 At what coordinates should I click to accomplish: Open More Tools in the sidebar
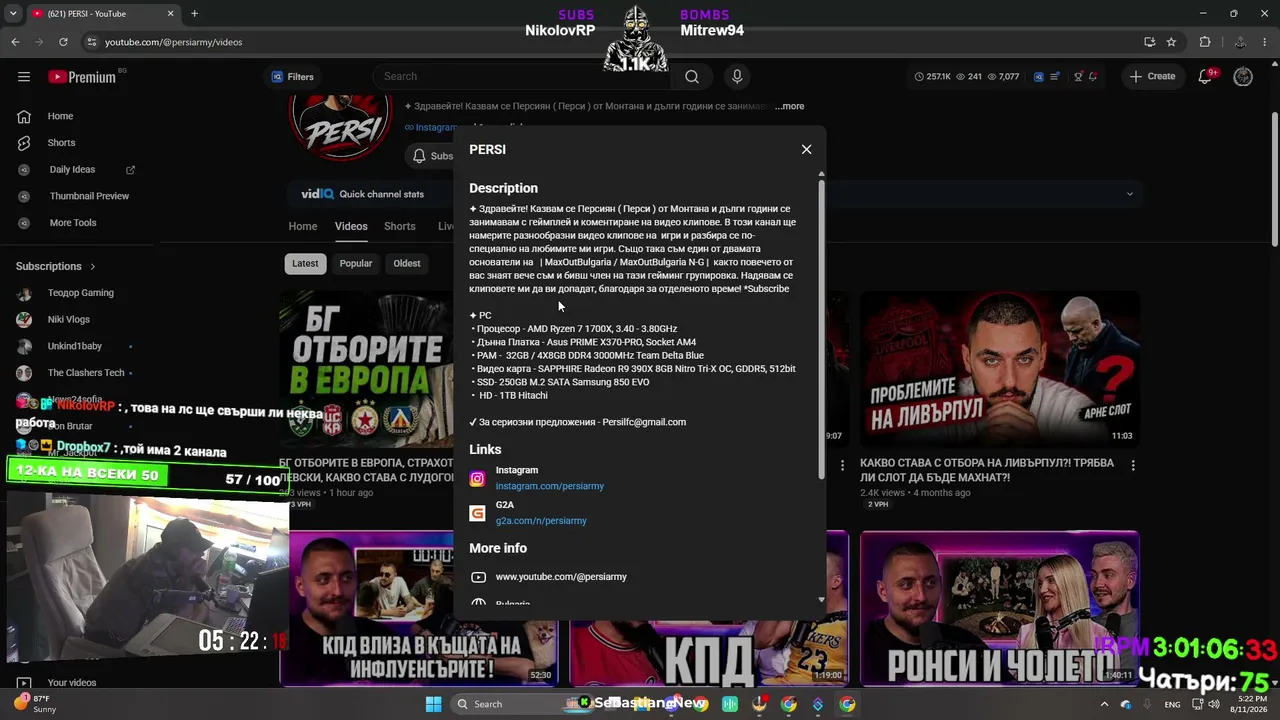point(73,223)
